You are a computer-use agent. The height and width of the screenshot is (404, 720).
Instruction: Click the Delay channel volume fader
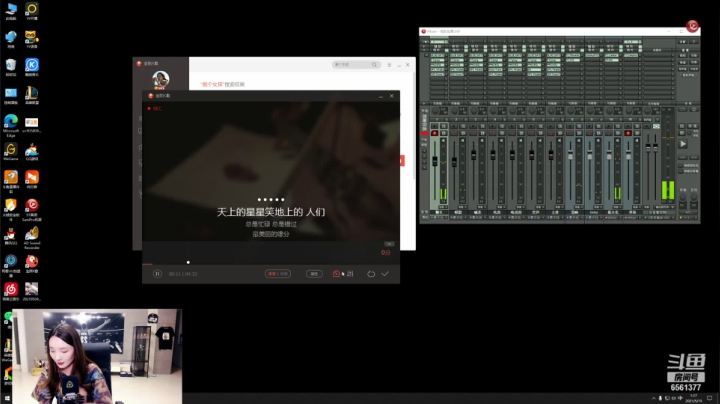590,155
